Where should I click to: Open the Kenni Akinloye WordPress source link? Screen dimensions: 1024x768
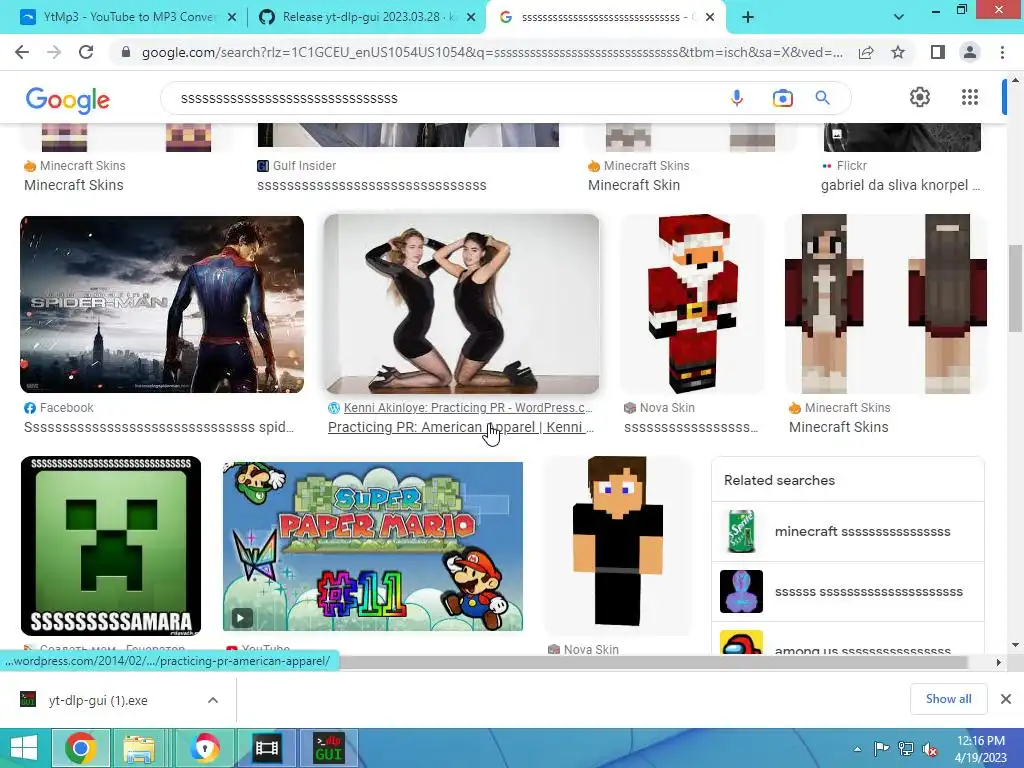click(468, 408)
